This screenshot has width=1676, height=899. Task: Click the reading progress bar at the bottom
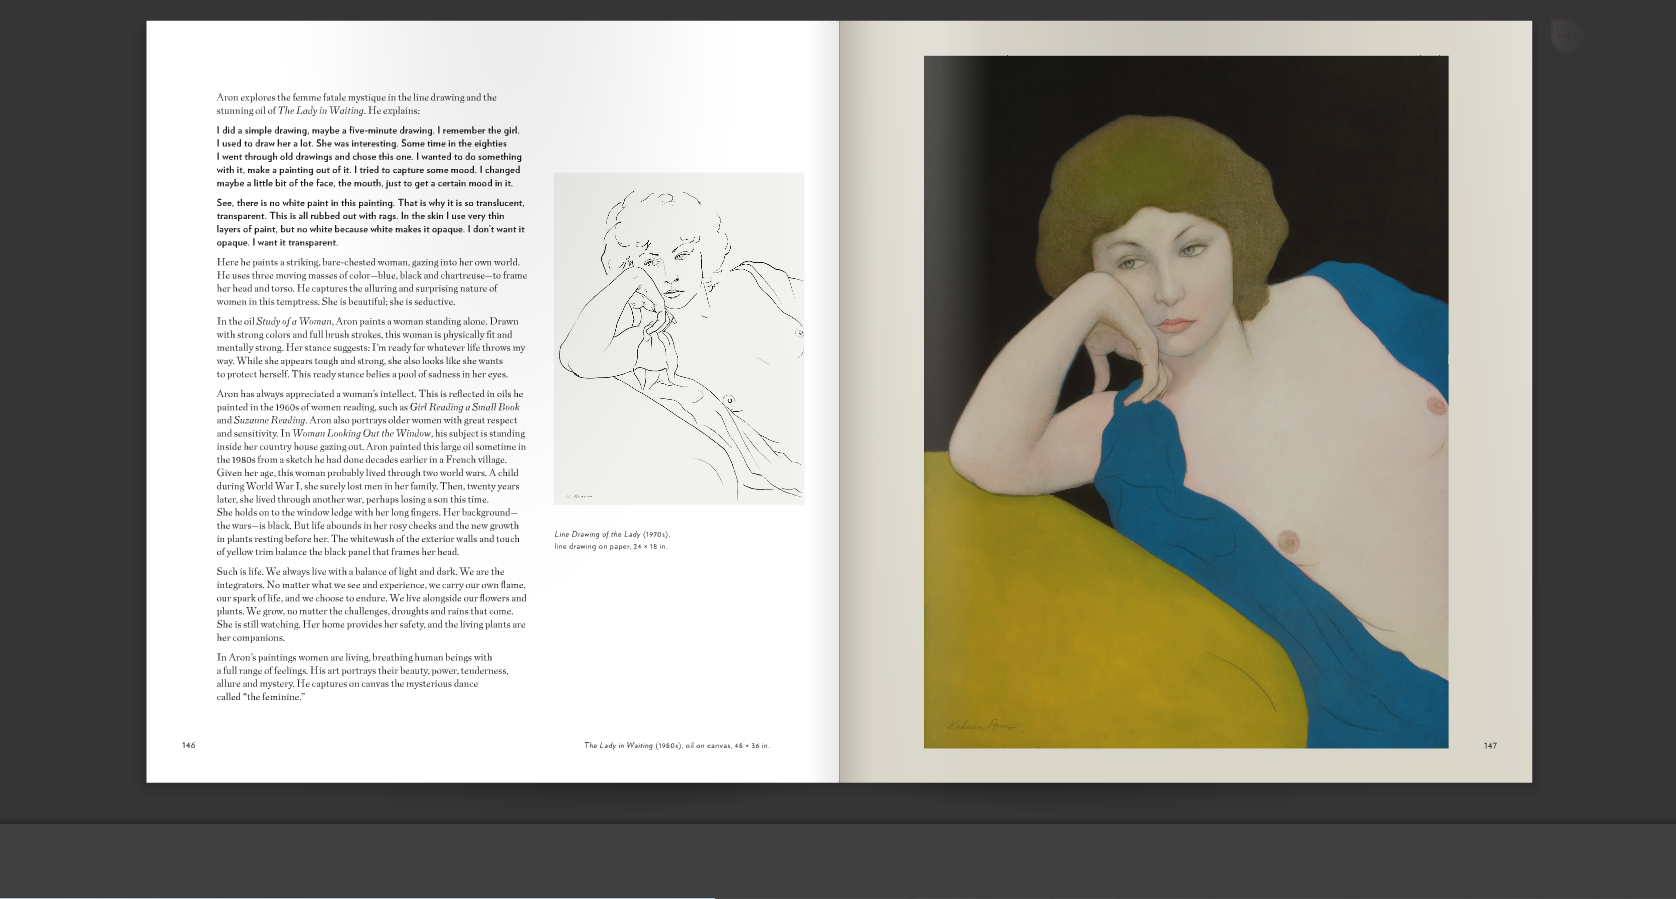click(357, 896)
